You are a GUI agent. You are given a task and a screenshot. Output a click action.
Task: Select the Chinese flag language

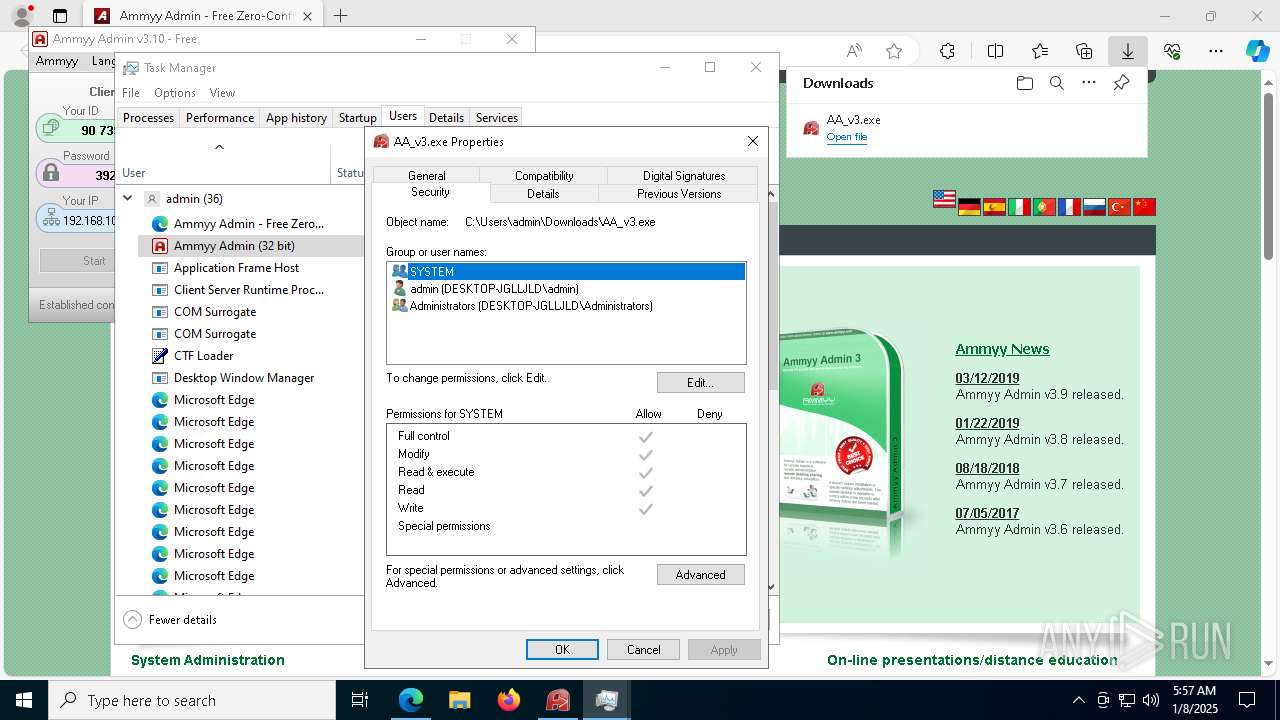pyautogui.click(x=1144, y=207)
